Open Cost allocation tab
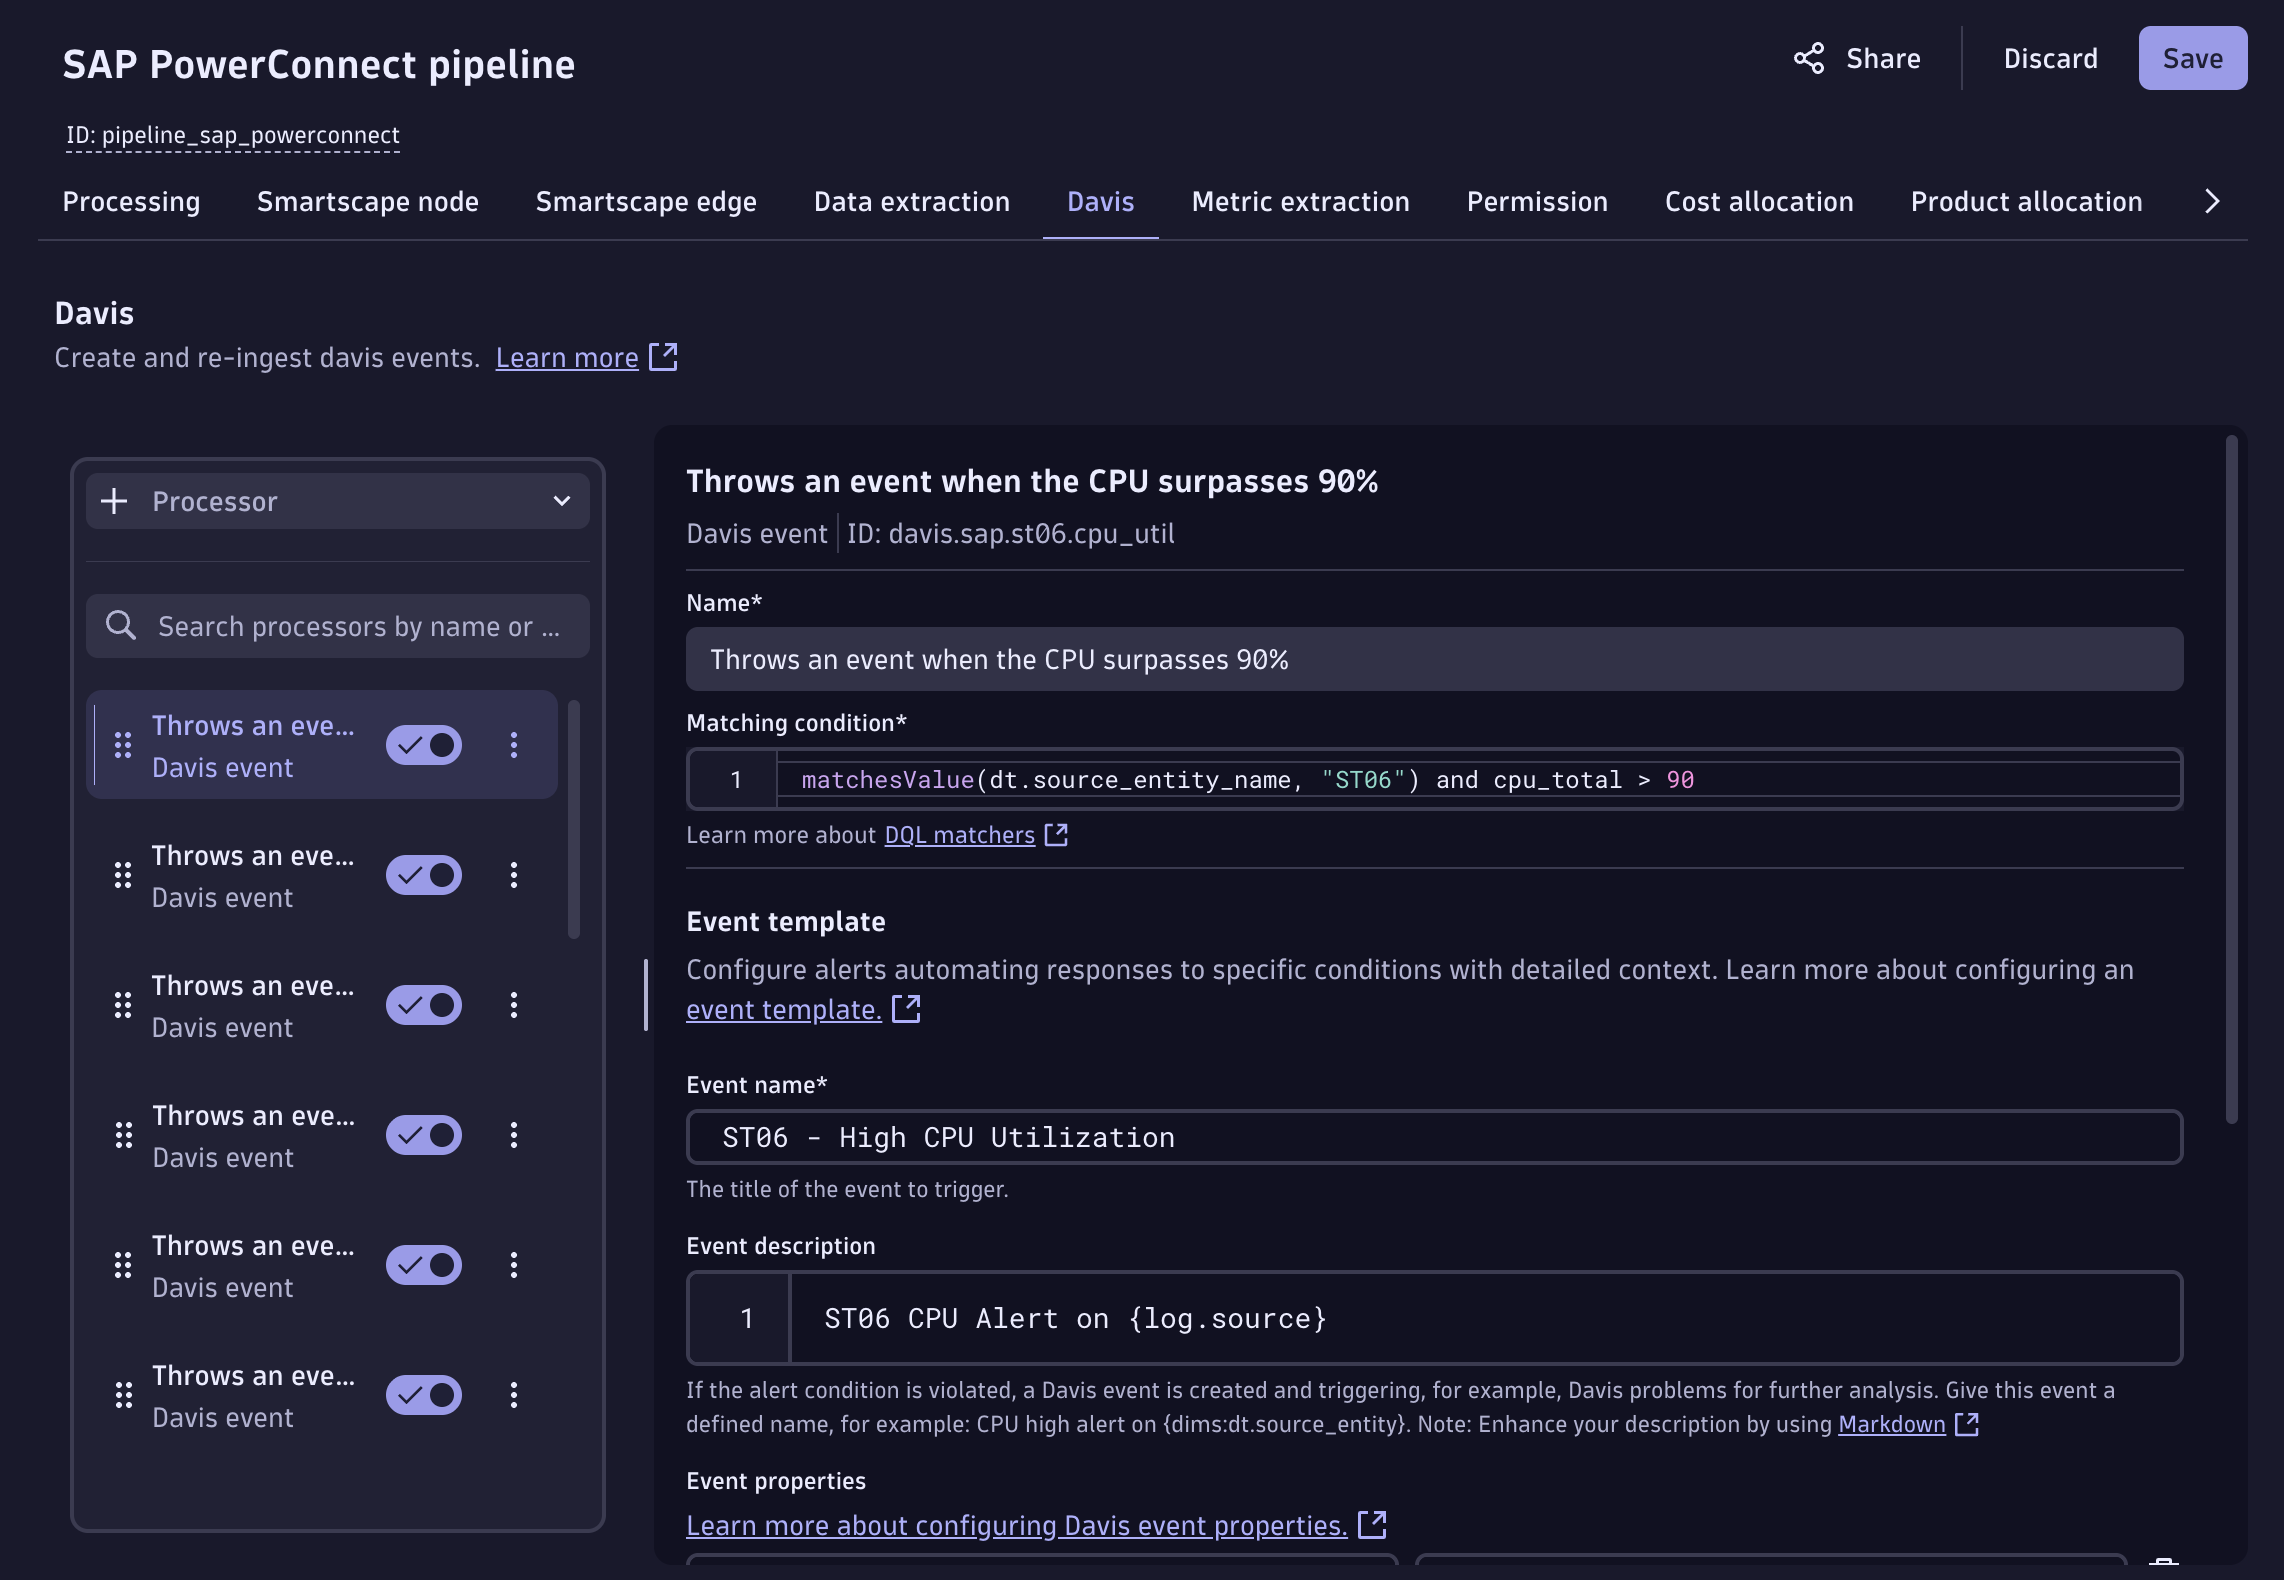This screenshot has height=1580, width=2284. click(x=1759, y=202)
